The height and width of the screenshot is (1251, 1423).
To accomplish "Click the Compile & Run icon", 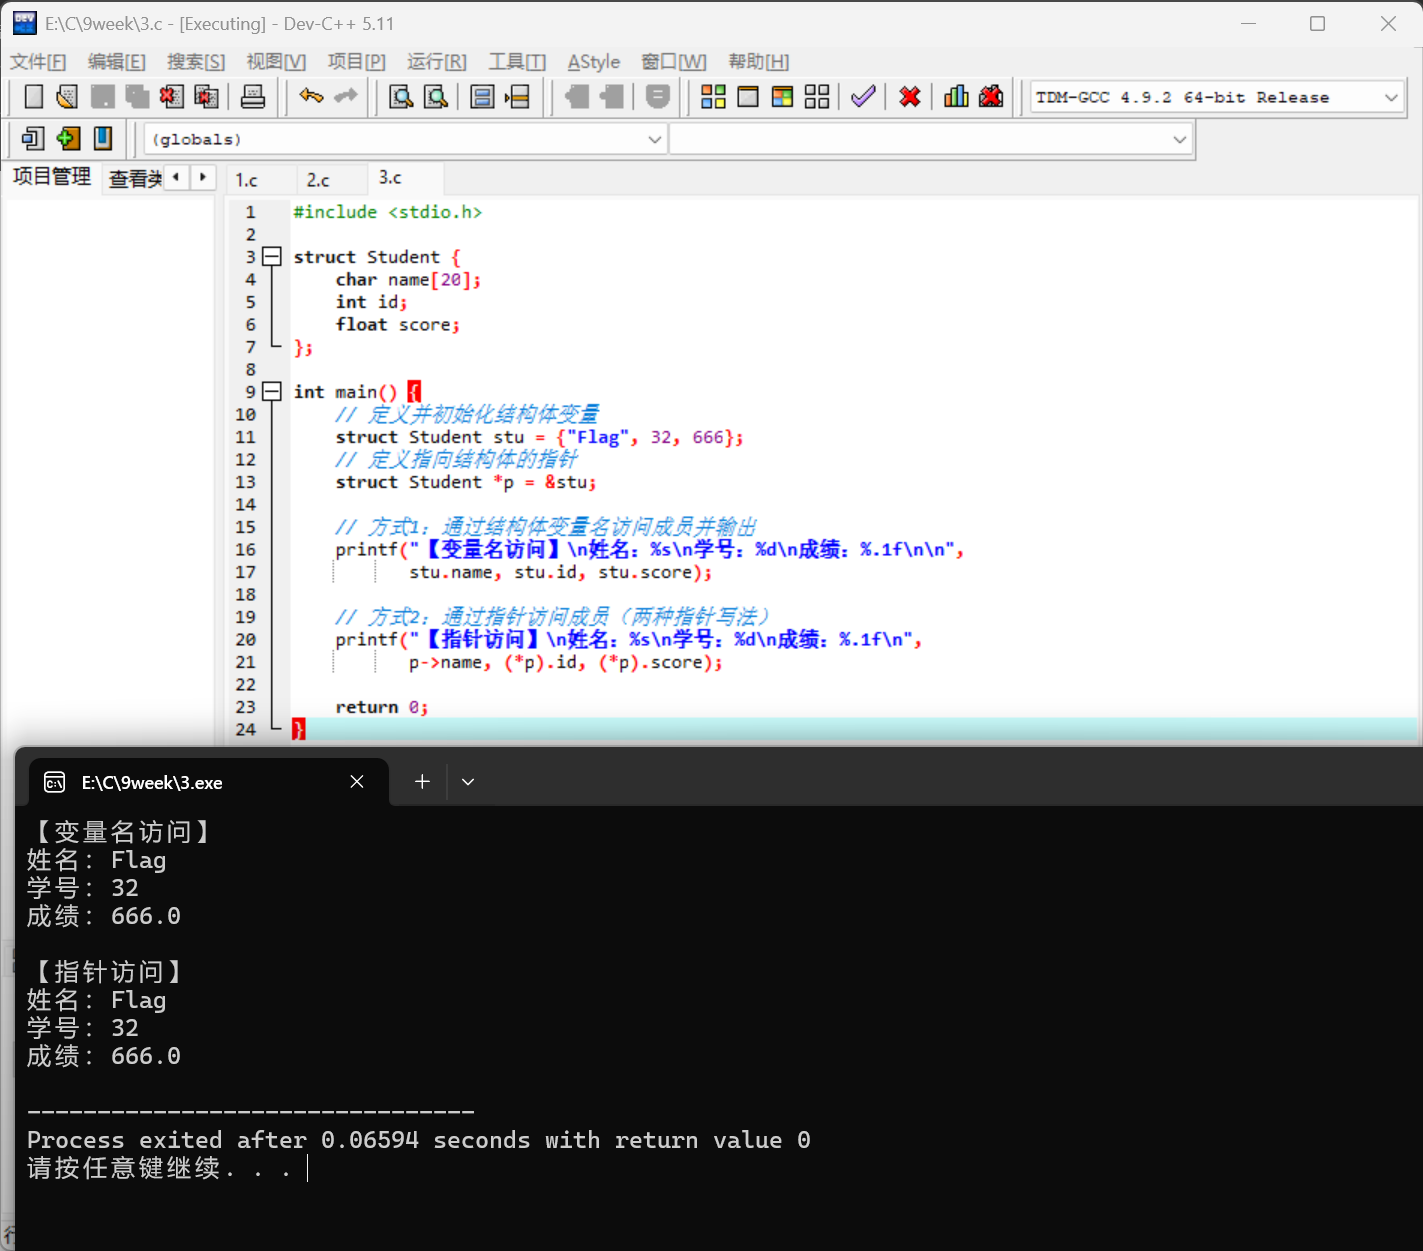I will [x=782, y=97].
